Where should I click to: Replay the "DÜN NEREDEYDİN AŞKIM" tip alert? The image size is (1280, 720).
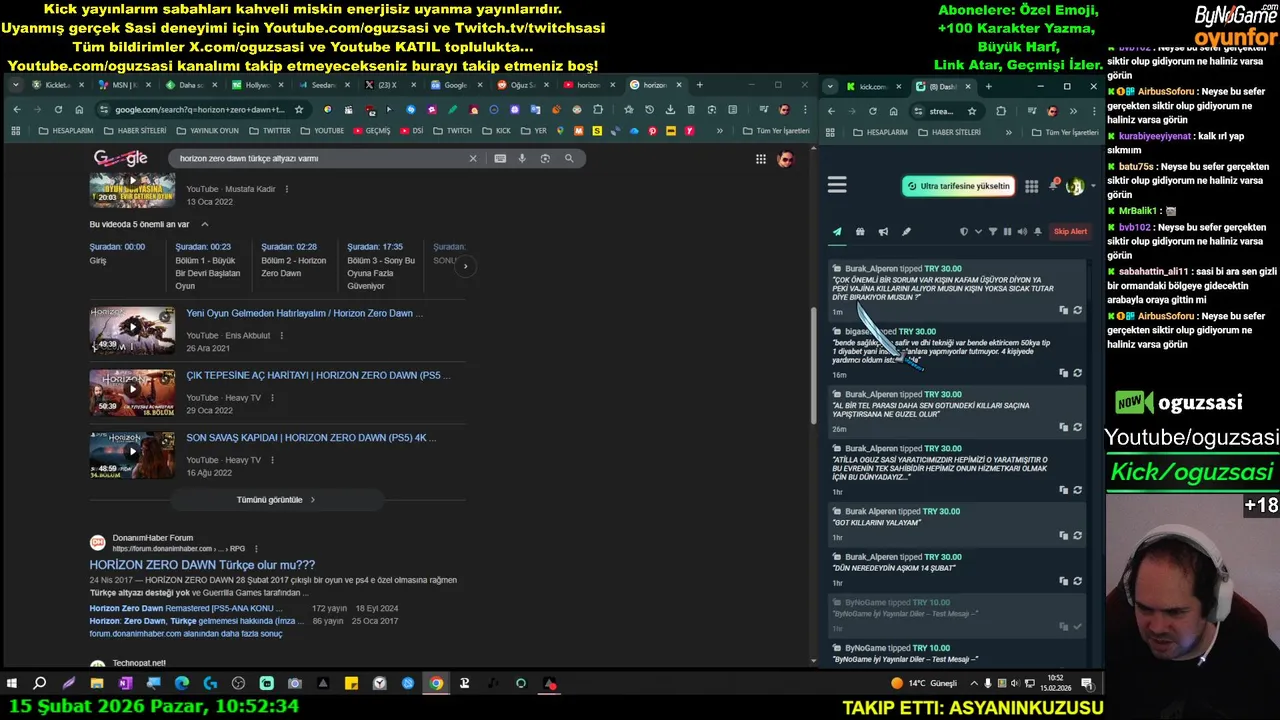pyautogui.click(x=1077, y=581)
